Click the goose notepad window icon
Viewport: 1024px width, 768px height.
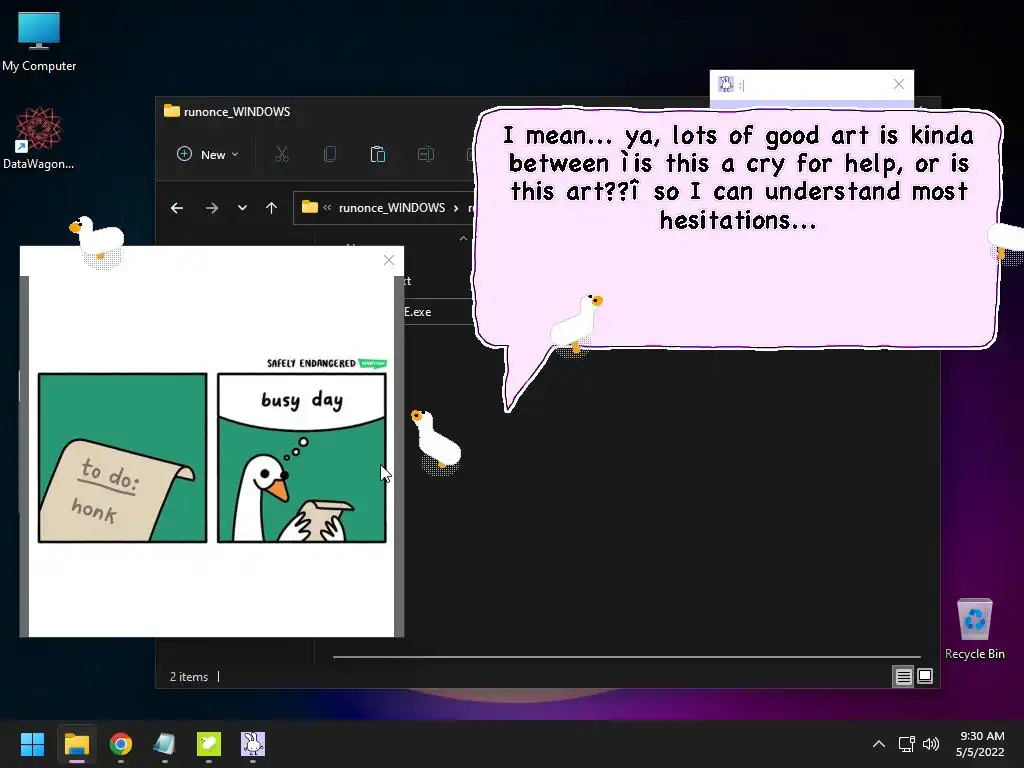pyautogui.click(x=726, y=84)
